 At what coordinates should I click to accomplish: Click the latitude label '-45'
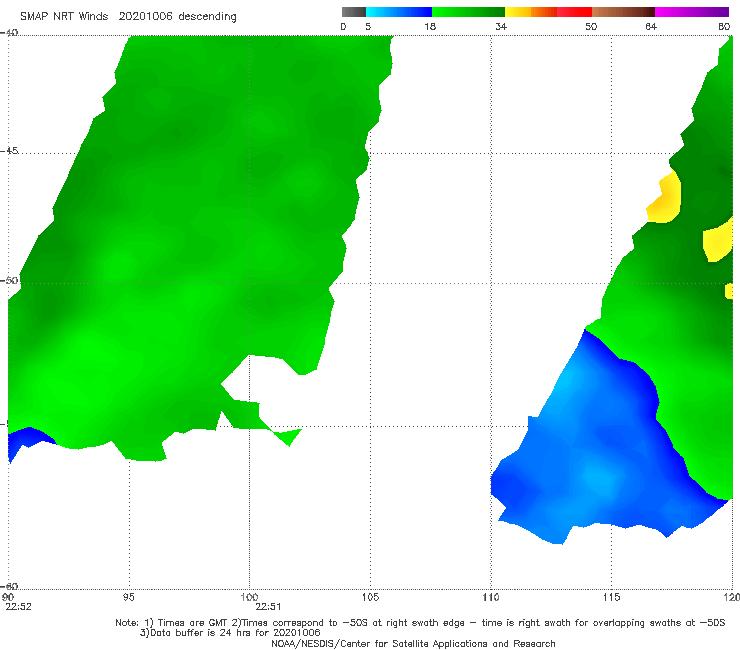click(x=9, y=151)
